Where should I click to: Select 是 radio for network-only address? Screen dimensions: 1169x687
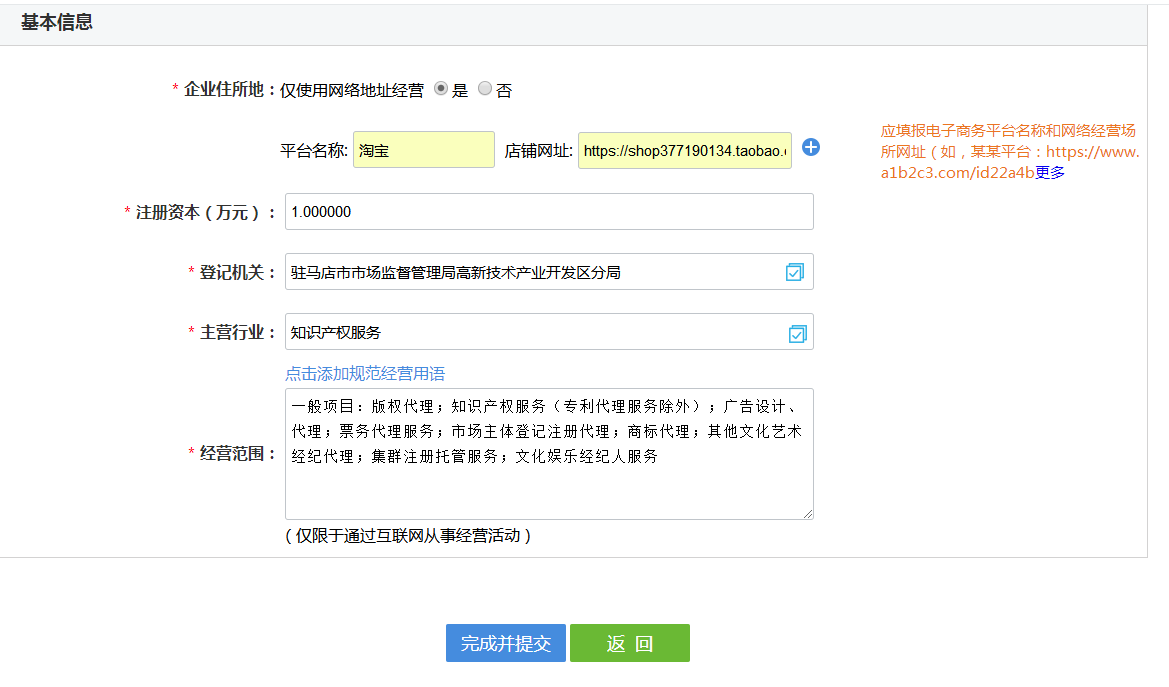pyautogui.click(x=441, y=89)
